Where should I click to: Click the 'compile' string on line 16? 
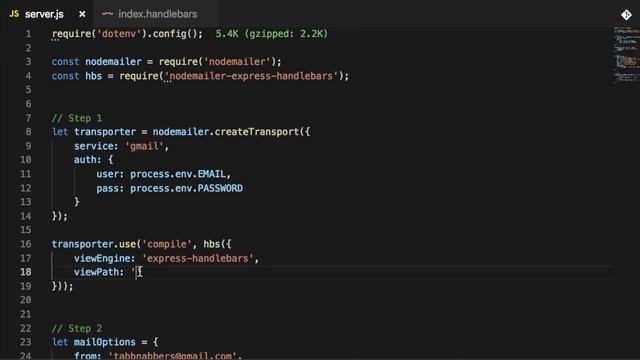point(167,244)
